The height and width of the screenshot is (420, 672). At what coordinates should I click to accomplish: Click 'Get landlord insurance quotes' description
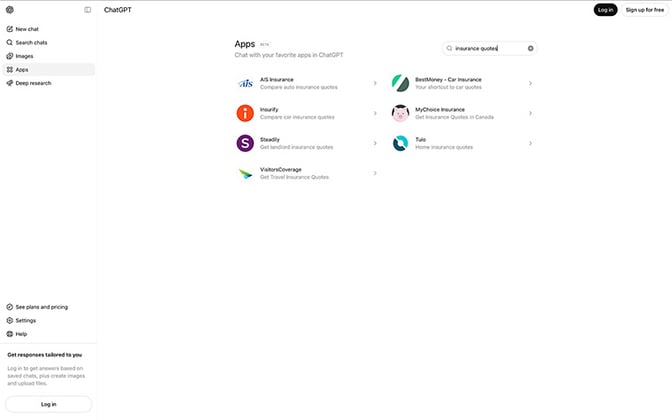[x=297, y=147]
